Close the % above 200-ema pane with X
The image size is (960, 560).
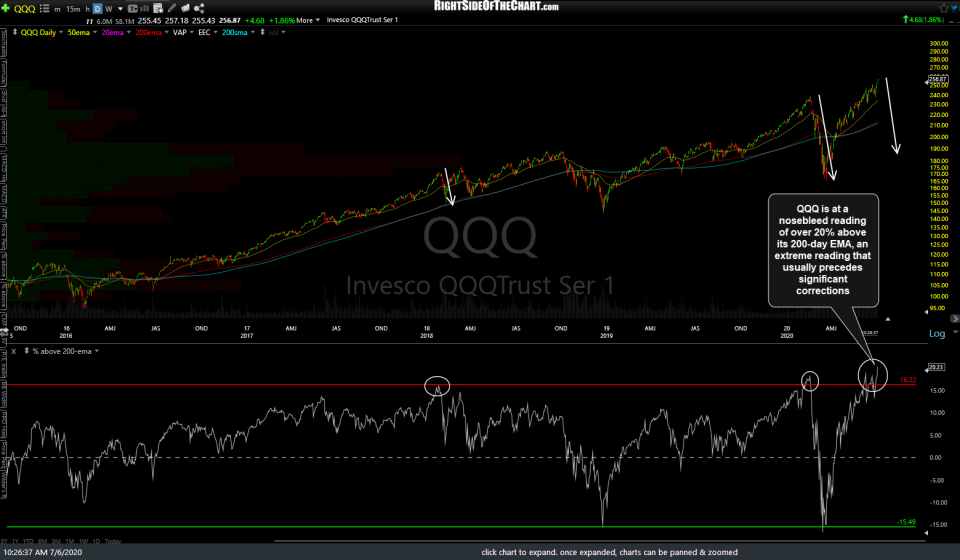pos(13,351)
